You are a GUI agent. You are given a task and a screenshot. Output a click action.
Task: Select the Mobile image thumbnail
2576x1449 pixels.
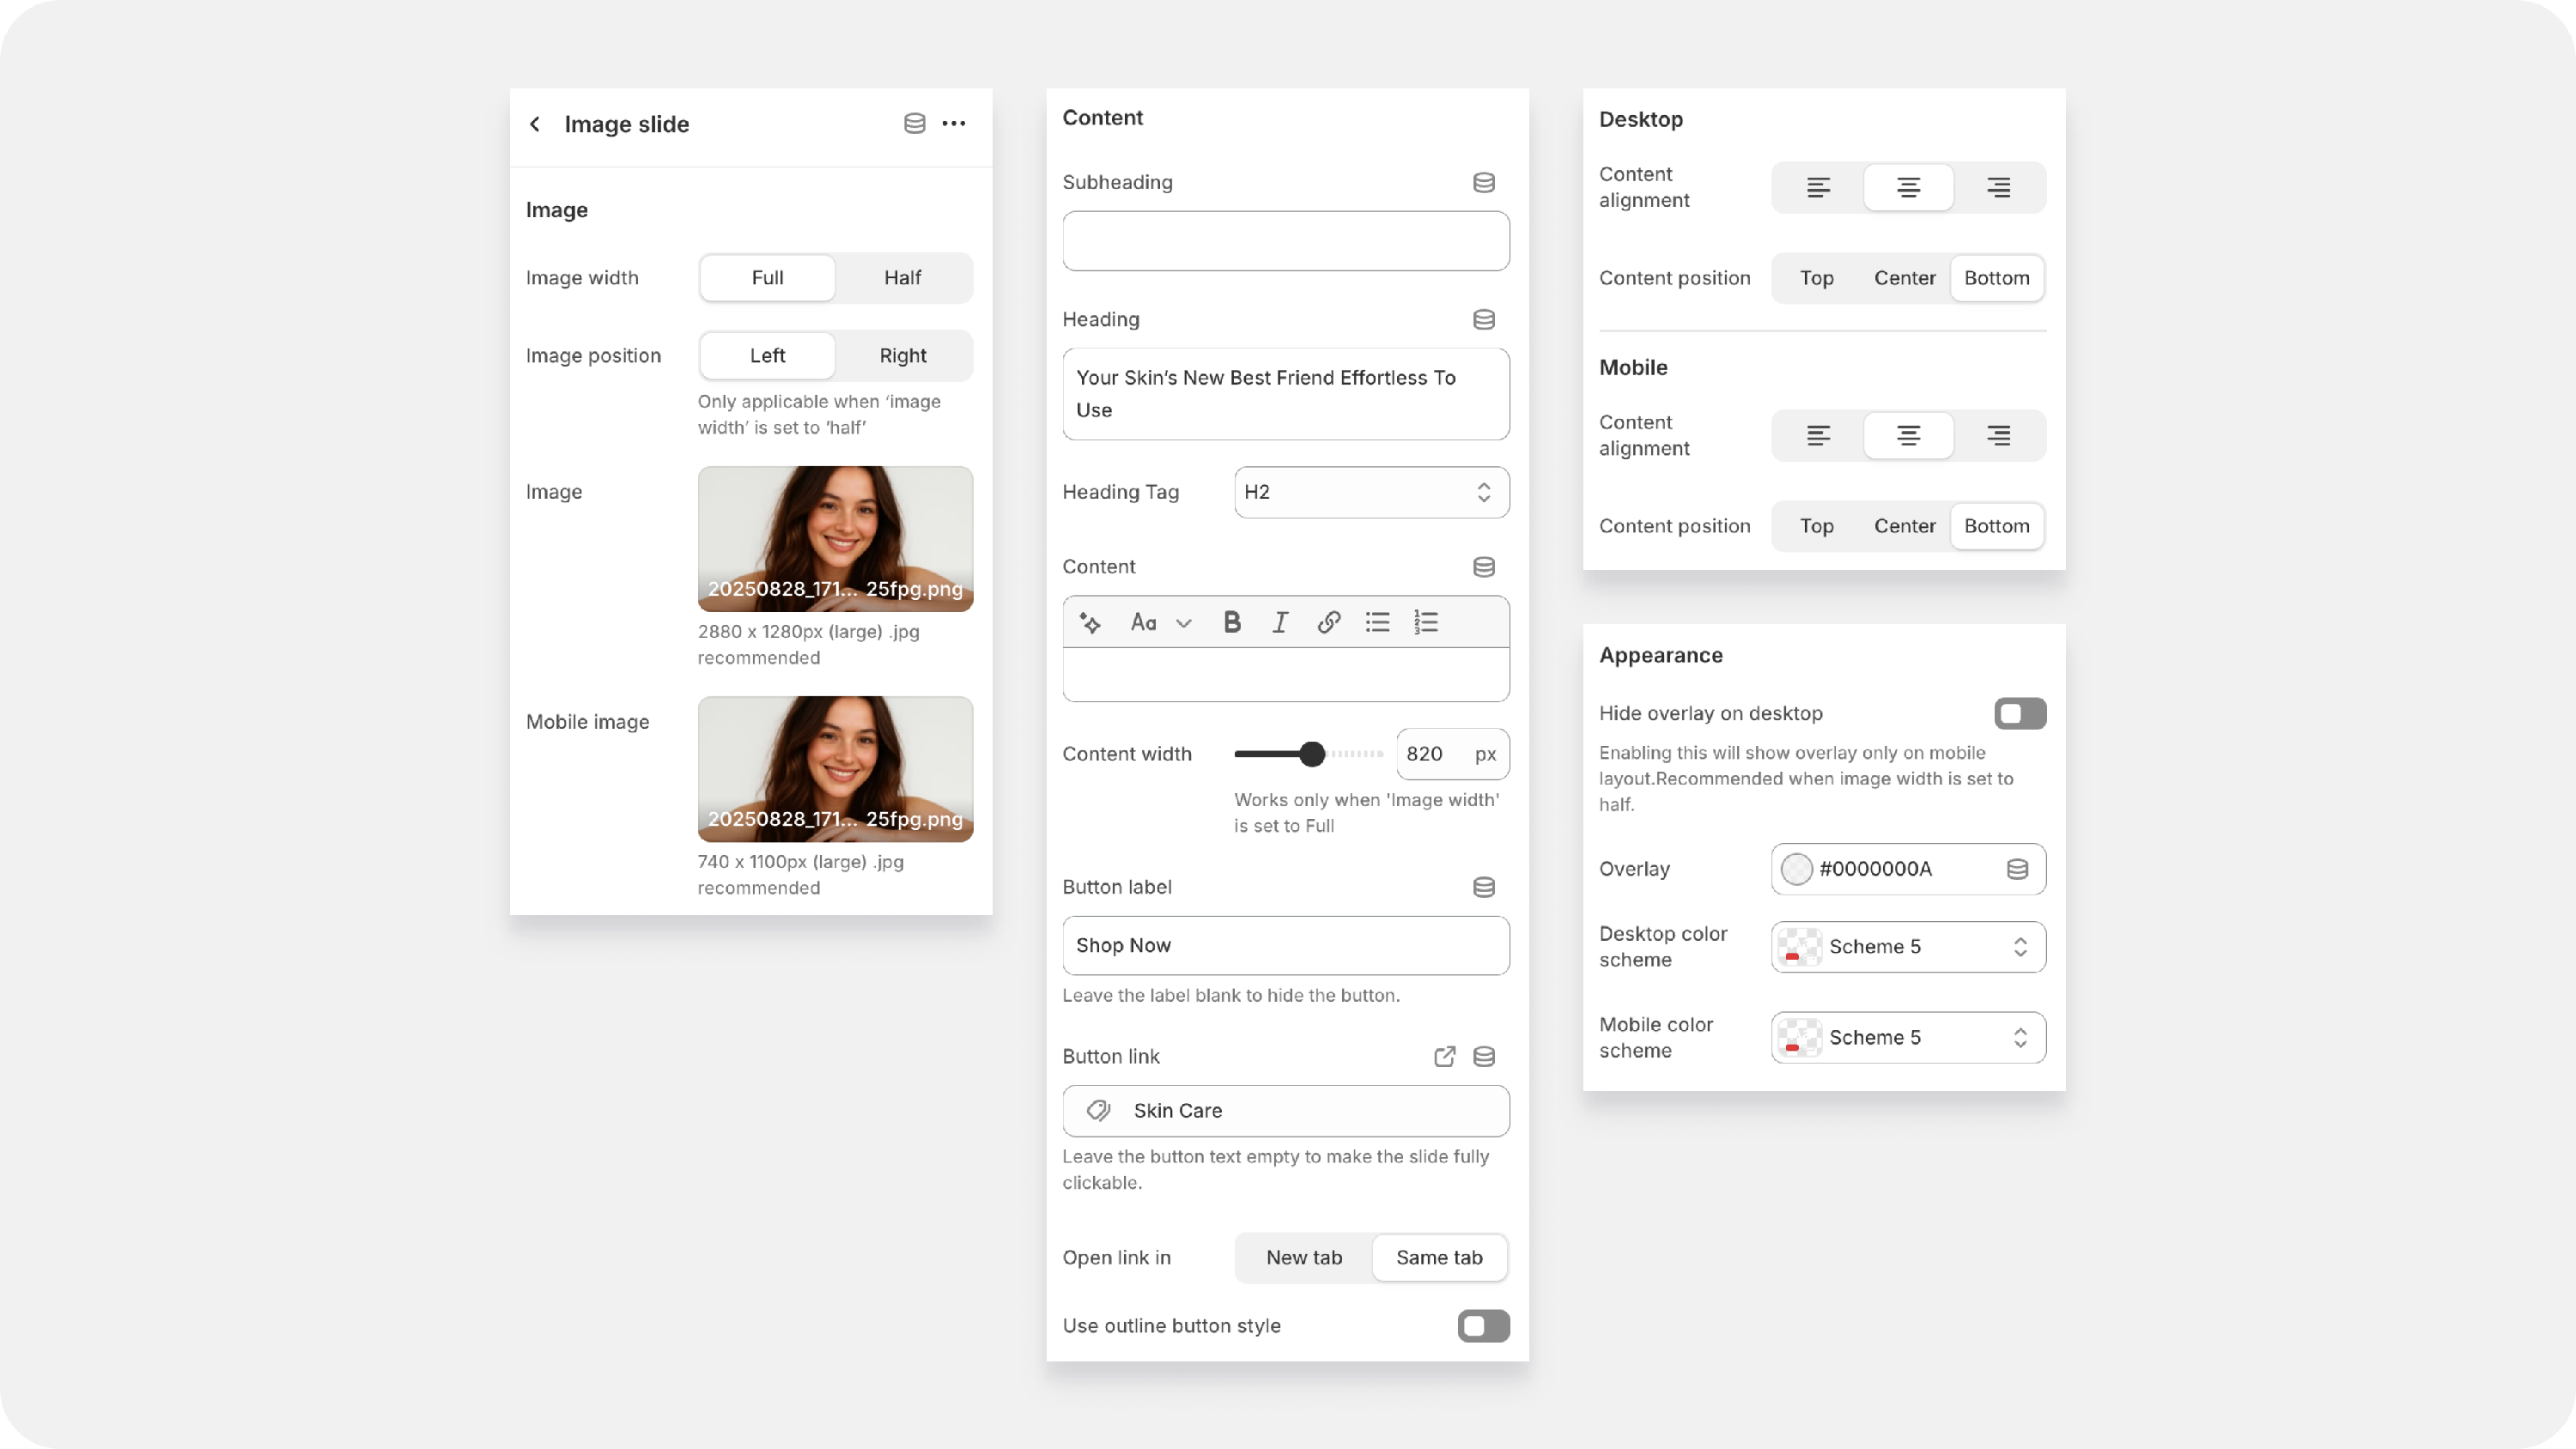[x=835, y=769]
